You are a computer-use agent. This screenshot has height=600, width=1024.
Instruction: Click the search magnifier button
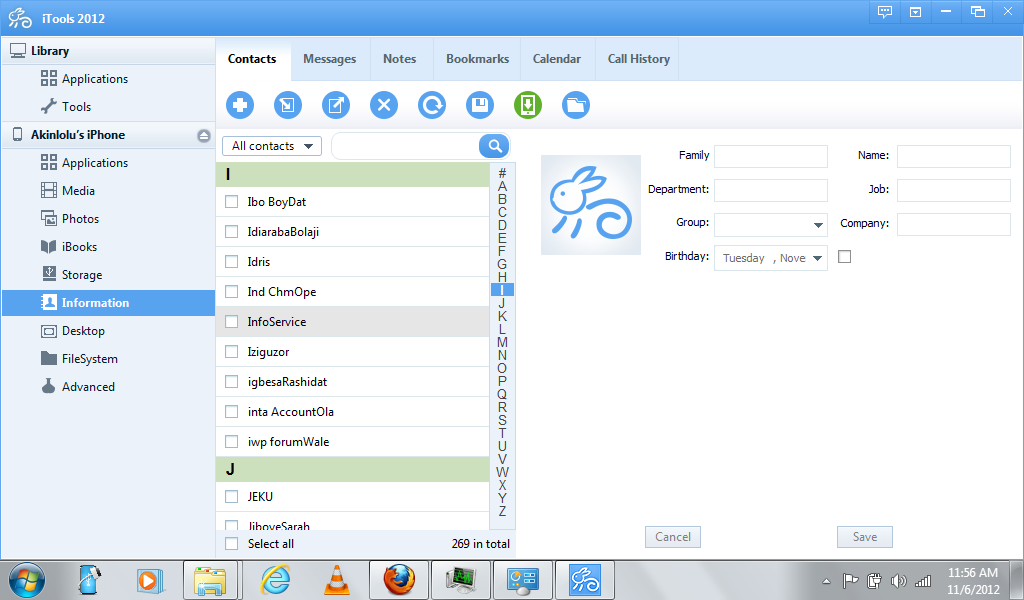click(x=494, y=146)
